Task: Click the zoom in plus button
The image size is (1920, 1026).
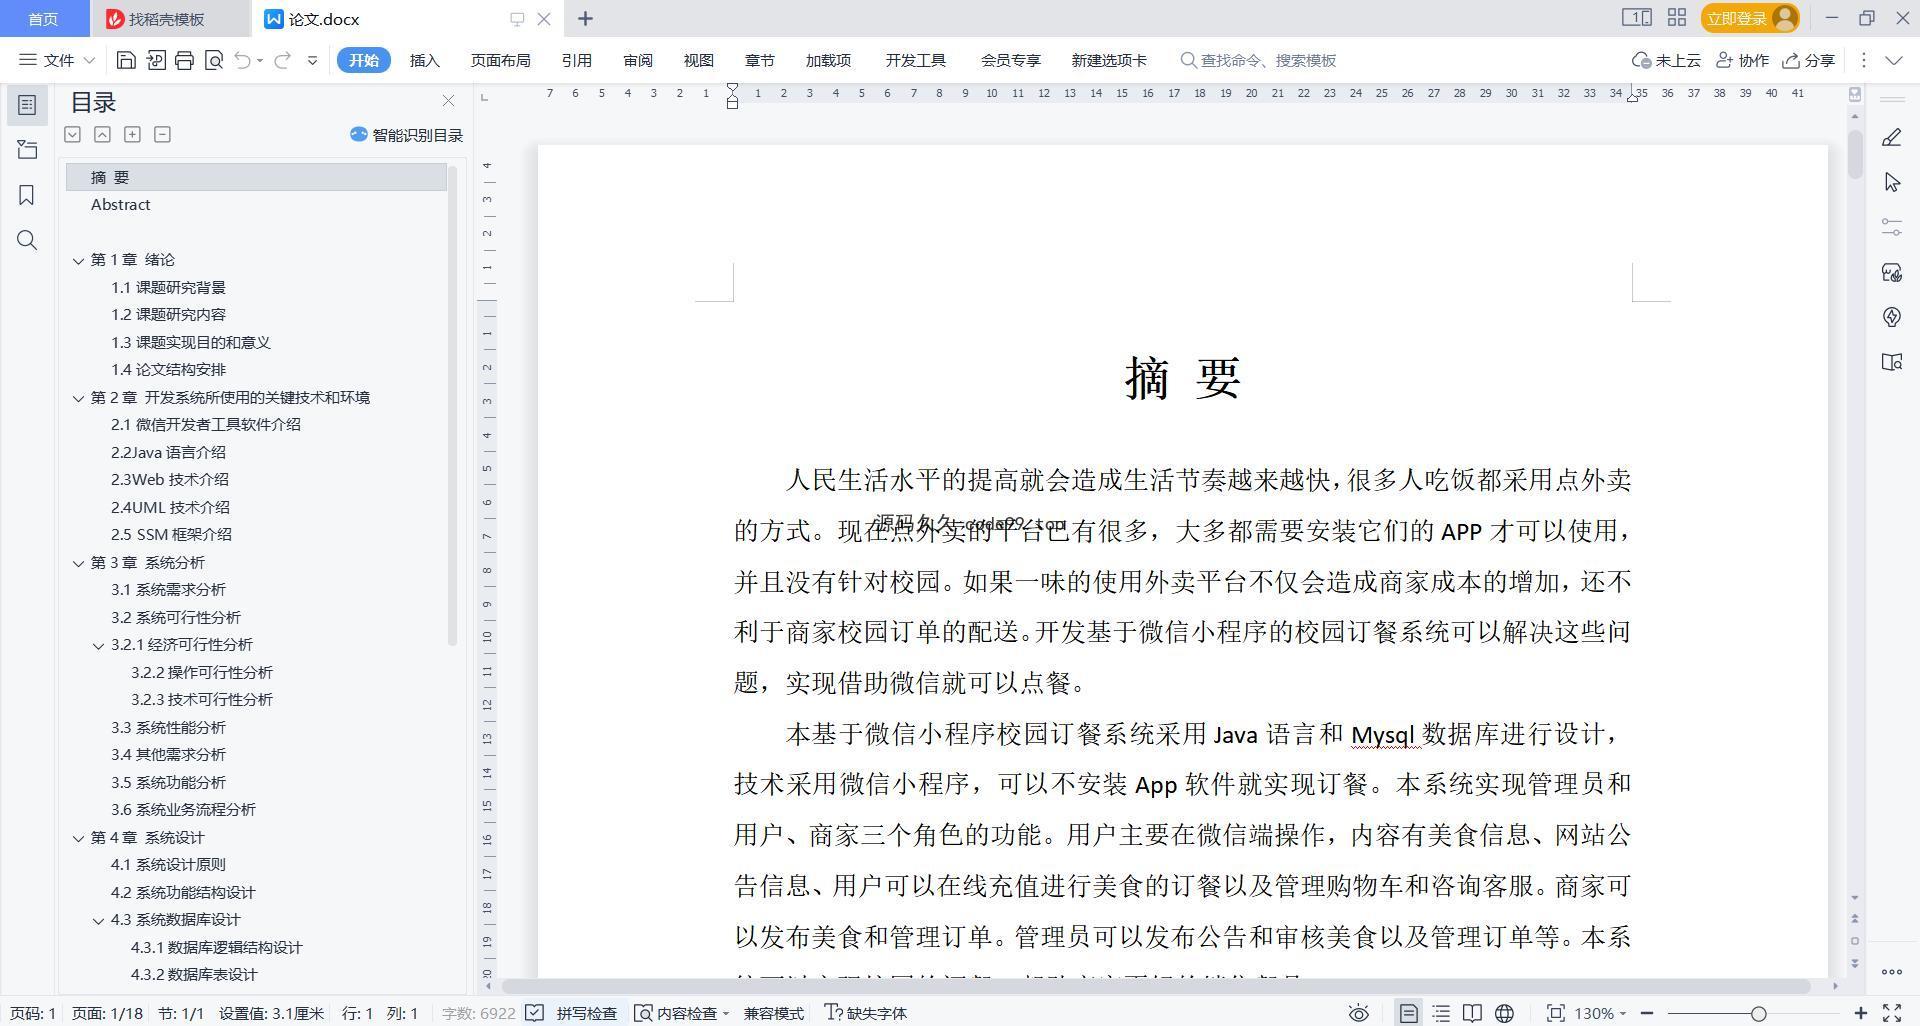Action: [x=1860, y=1013]
